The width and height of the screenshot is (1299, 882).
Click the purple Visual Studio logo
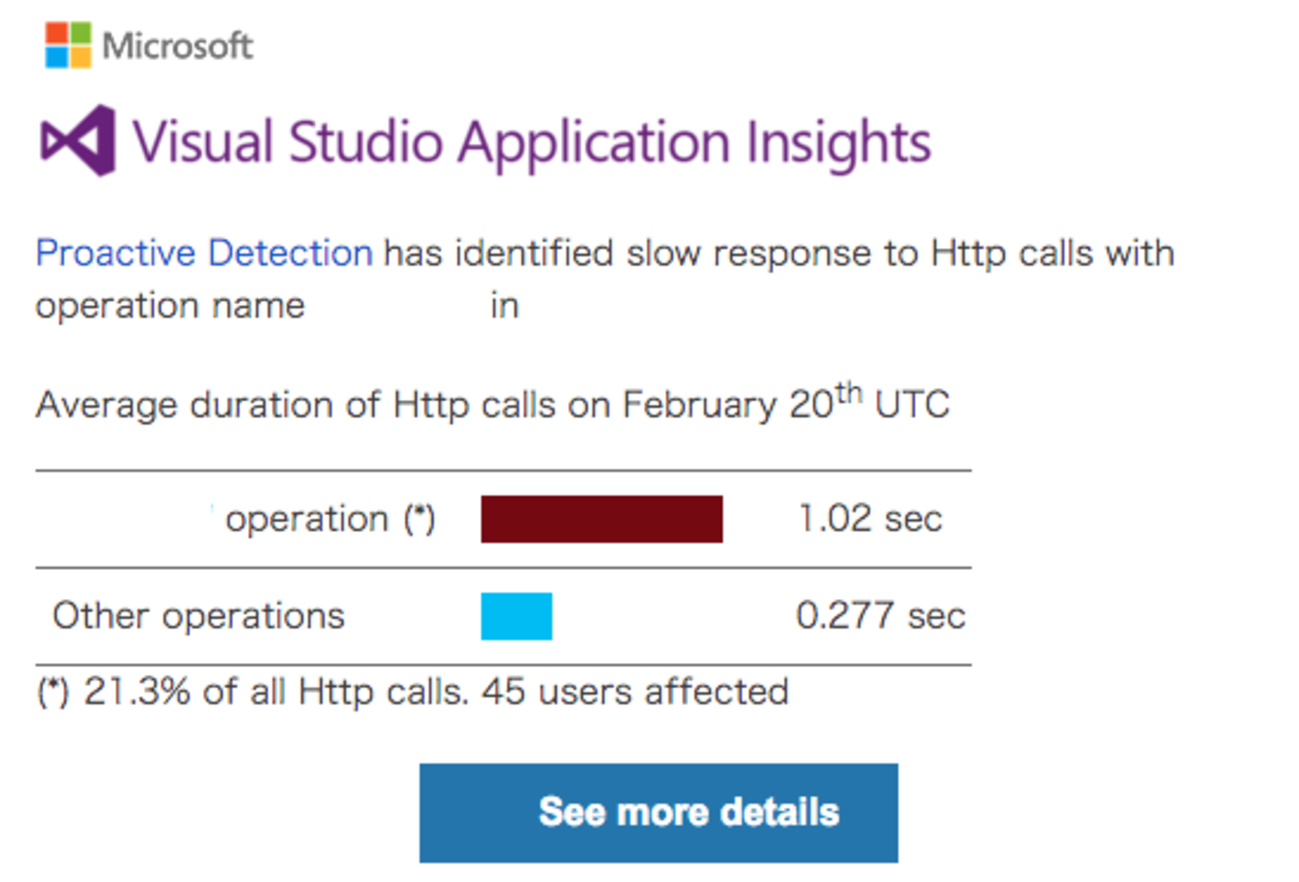click(78, 140)
